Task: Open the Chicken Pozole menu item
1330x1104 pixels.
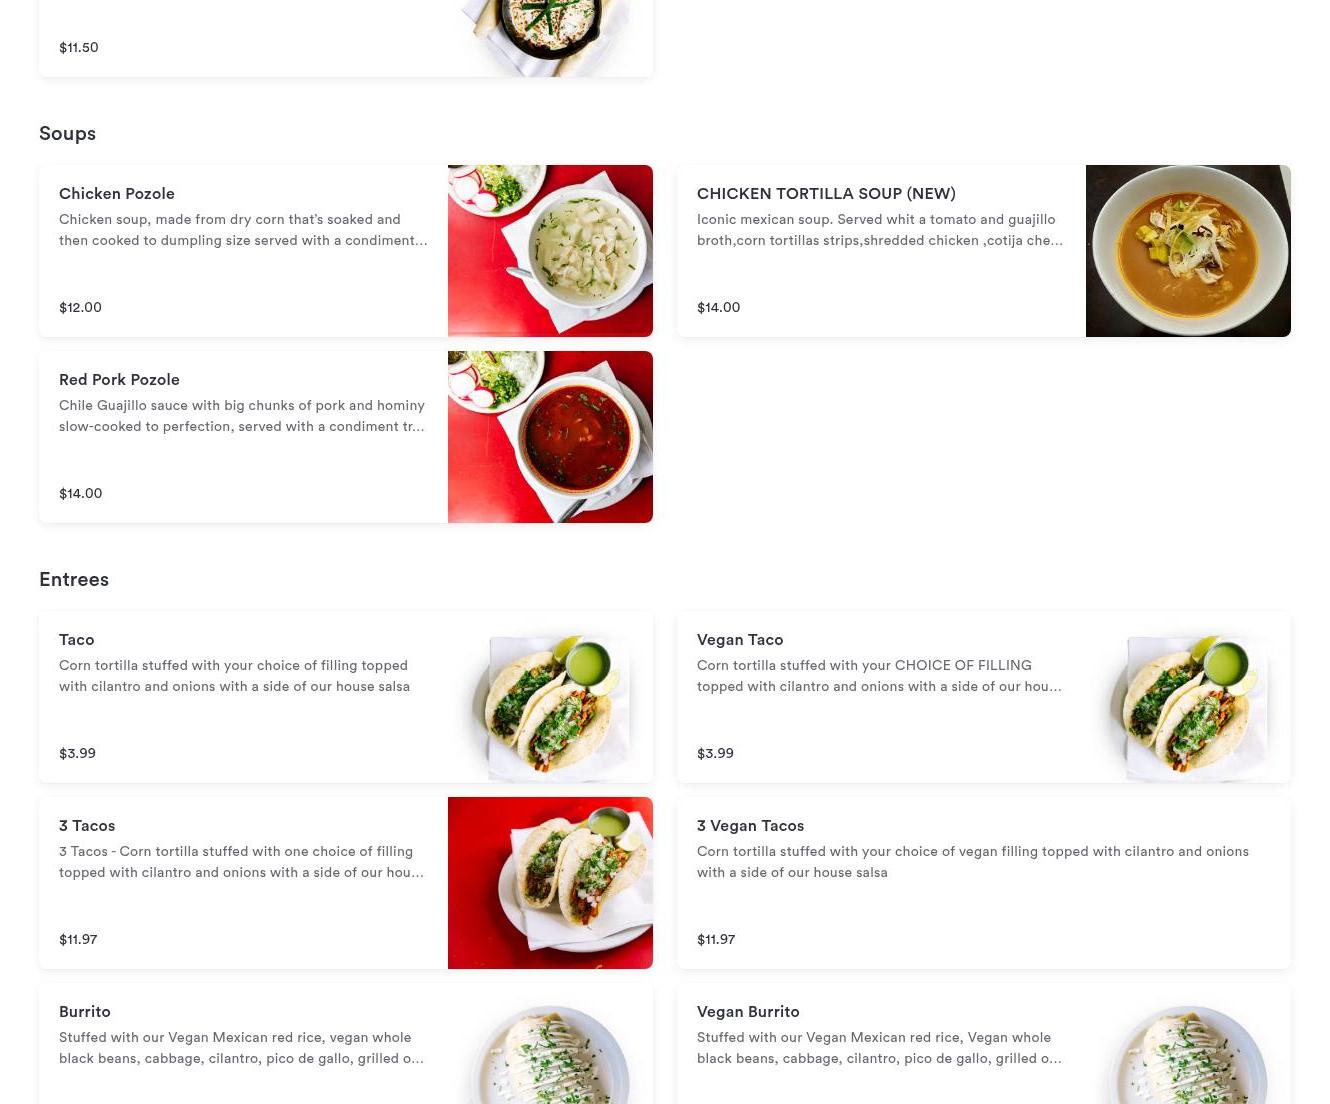Action: (346, 251)
